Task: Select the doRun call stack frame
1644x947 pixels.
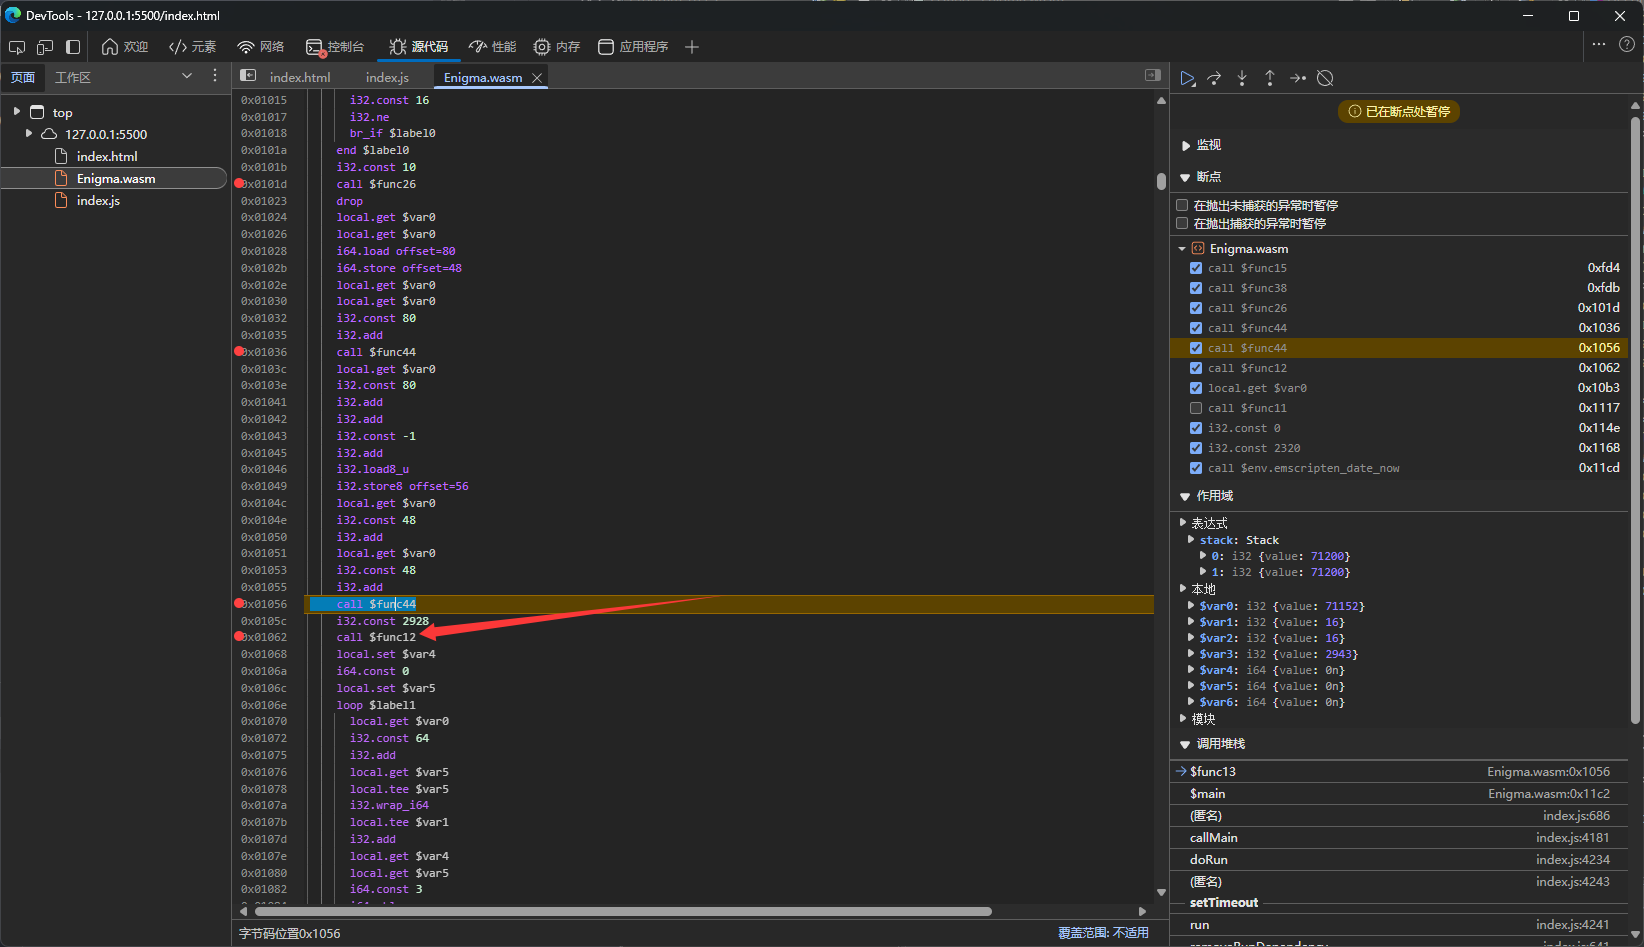Action: click(x=1399, y=860)
